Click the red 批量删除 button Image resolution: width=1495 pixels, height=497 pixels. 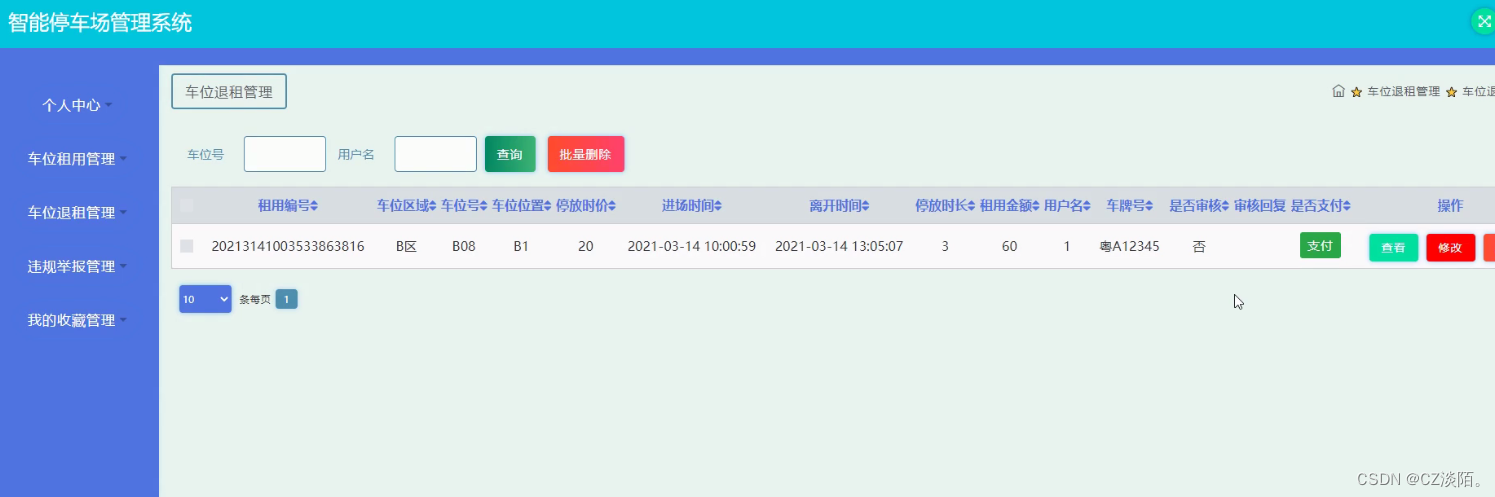(586, 154)
